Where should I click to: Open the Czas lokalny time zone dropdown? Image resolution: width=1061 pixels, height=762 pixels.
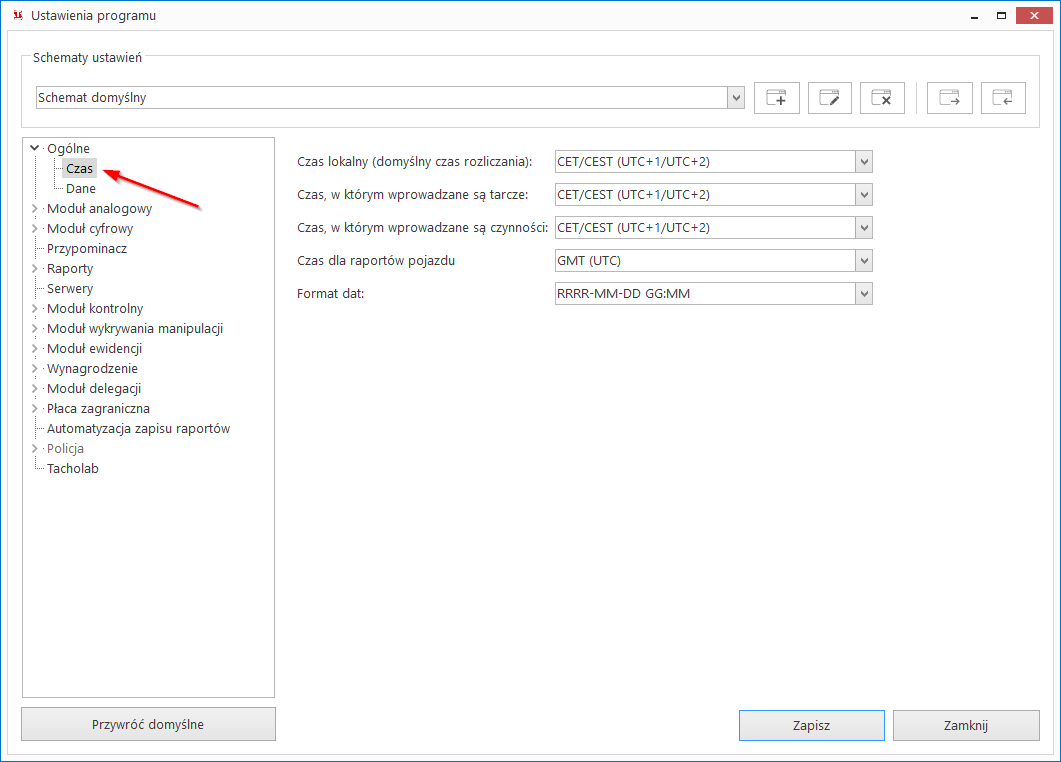tap(864, 162)
